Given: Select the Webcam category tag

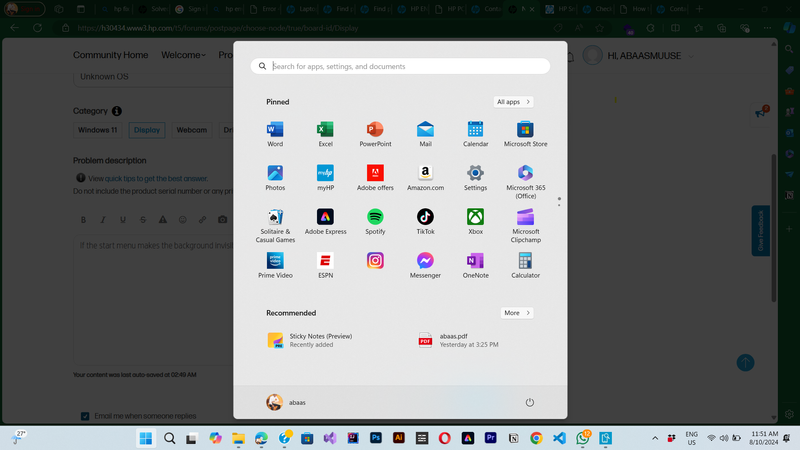Looking at the screenshot, I should [x=192, y=130].
